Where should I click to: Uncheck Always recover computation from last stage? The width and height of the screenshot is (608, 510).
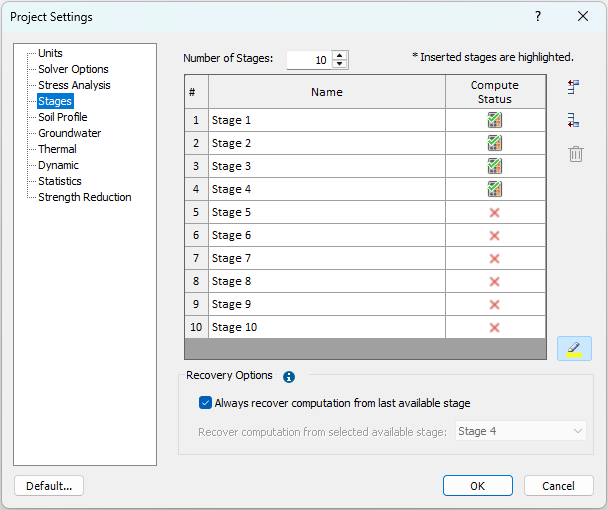pos(206,403)
